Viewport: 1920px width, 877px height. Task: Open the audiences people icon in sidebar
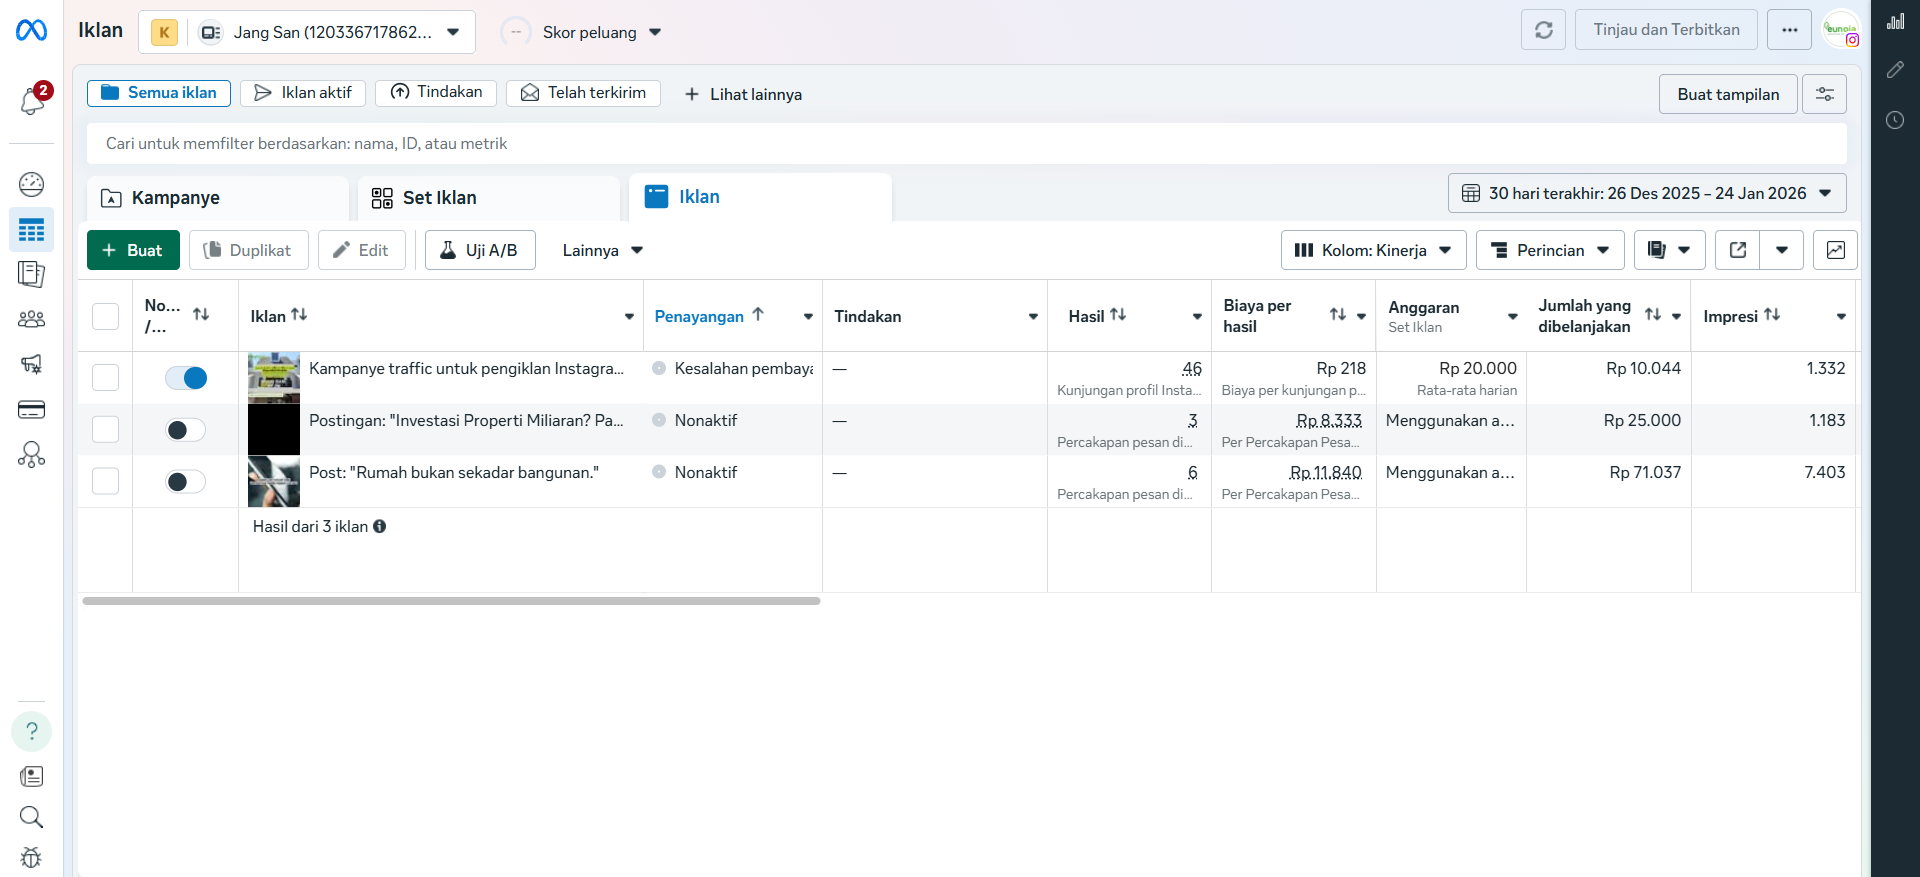[x=32, y=320]
